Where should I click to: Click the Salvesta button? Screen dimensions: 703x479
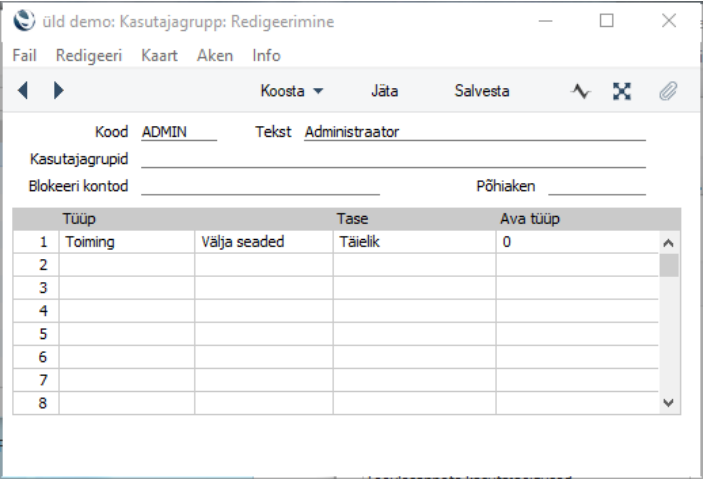pyautogui.click(x=482, y=91)
